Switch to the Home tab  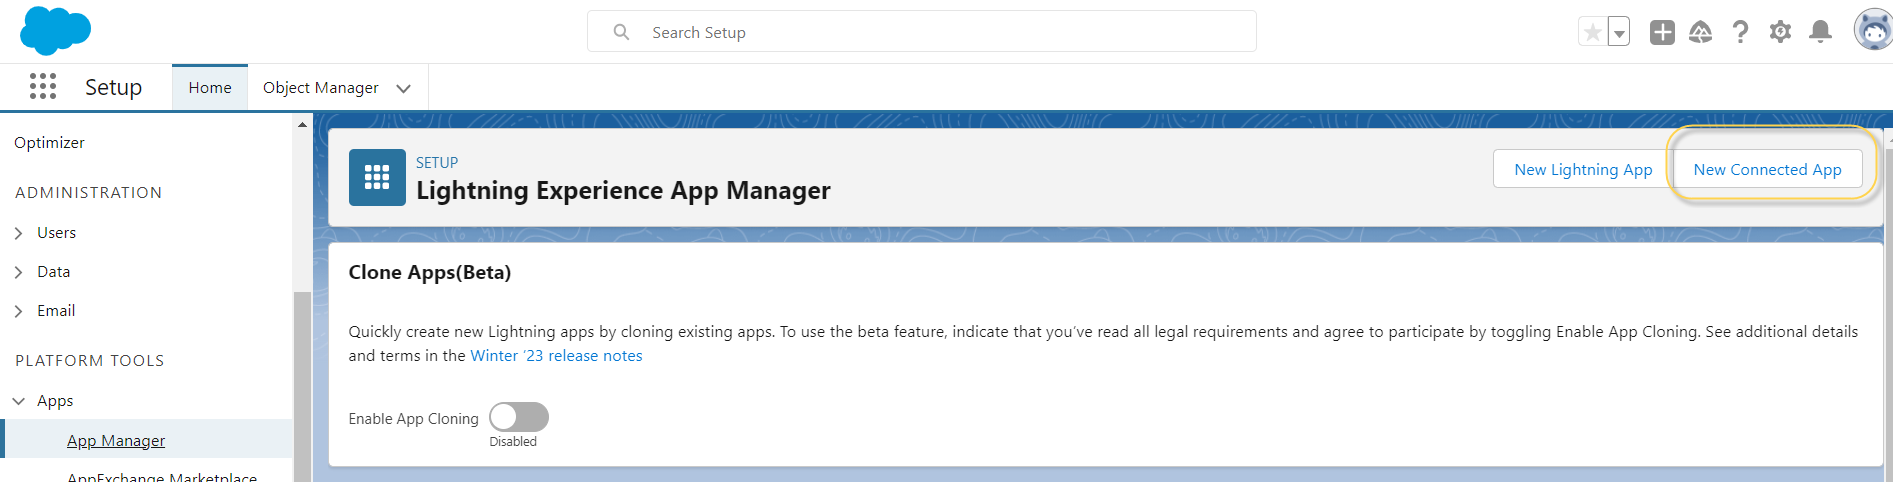pos(210,88)
